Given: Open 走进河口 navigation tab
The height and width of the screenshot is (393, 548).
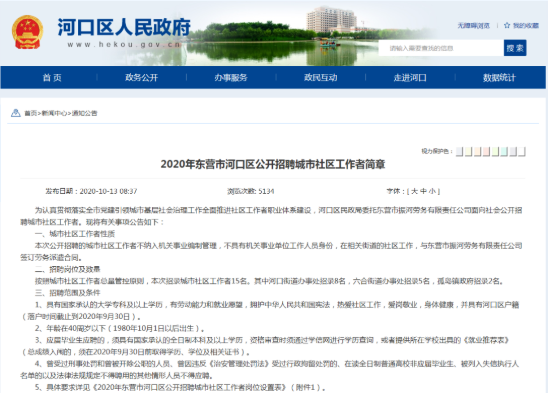Looking at the screenshot, I should pyautogui.click(x=410, y=78).
